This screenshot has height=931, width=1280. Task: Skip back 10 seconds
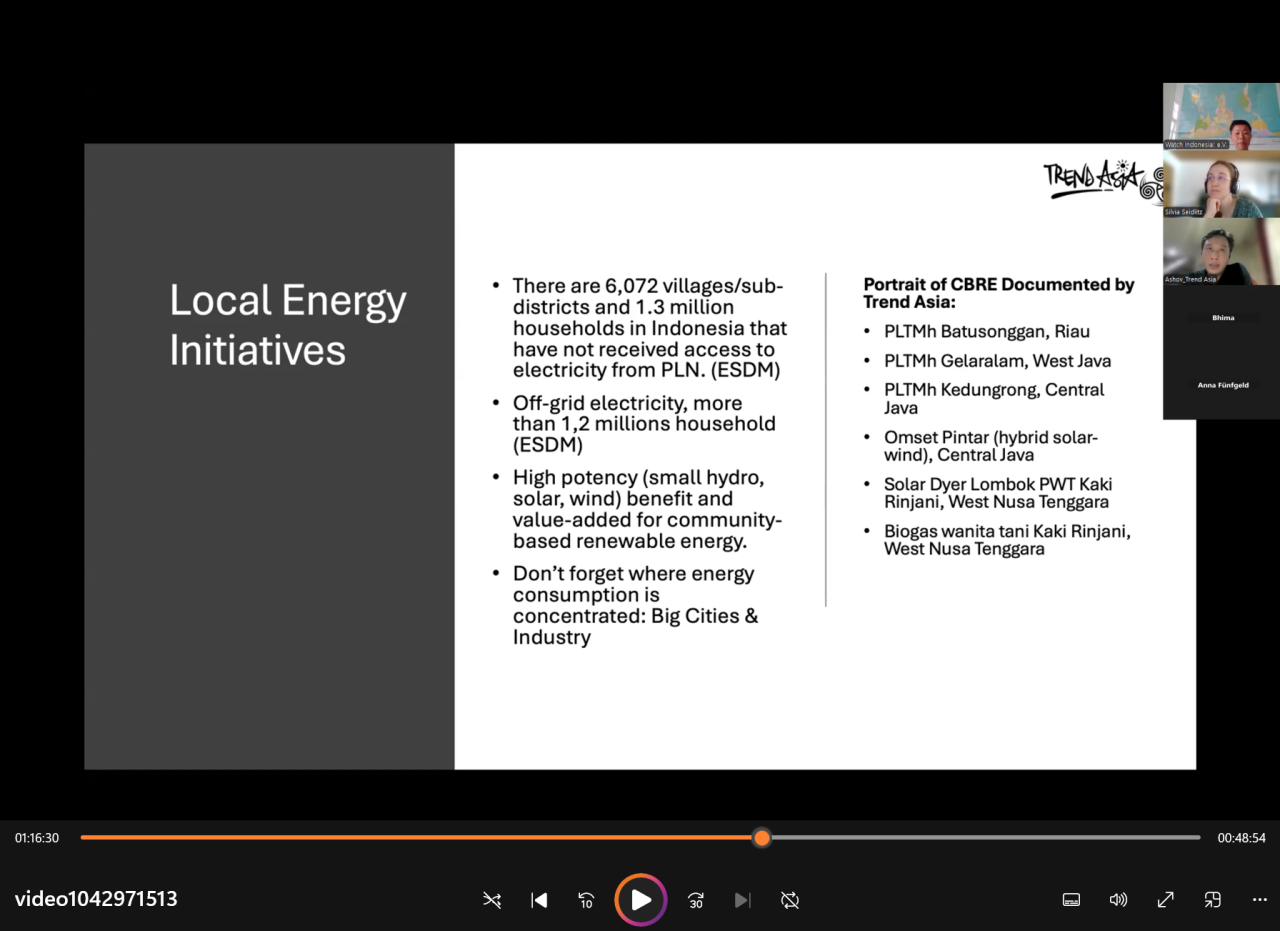(x=587, y=900)
